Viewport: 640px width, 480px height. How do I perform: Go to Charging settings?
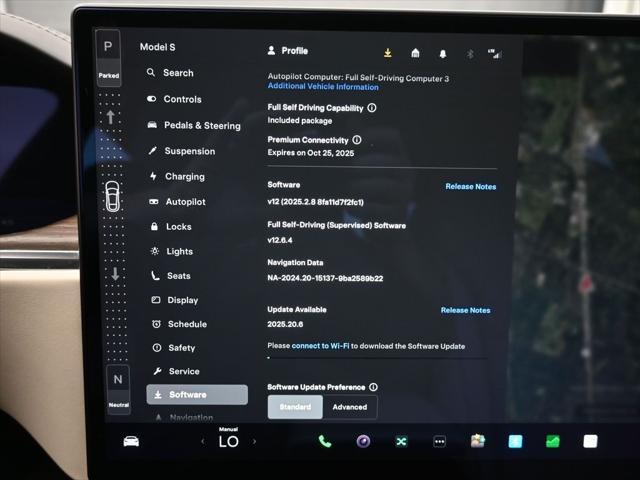177,176
